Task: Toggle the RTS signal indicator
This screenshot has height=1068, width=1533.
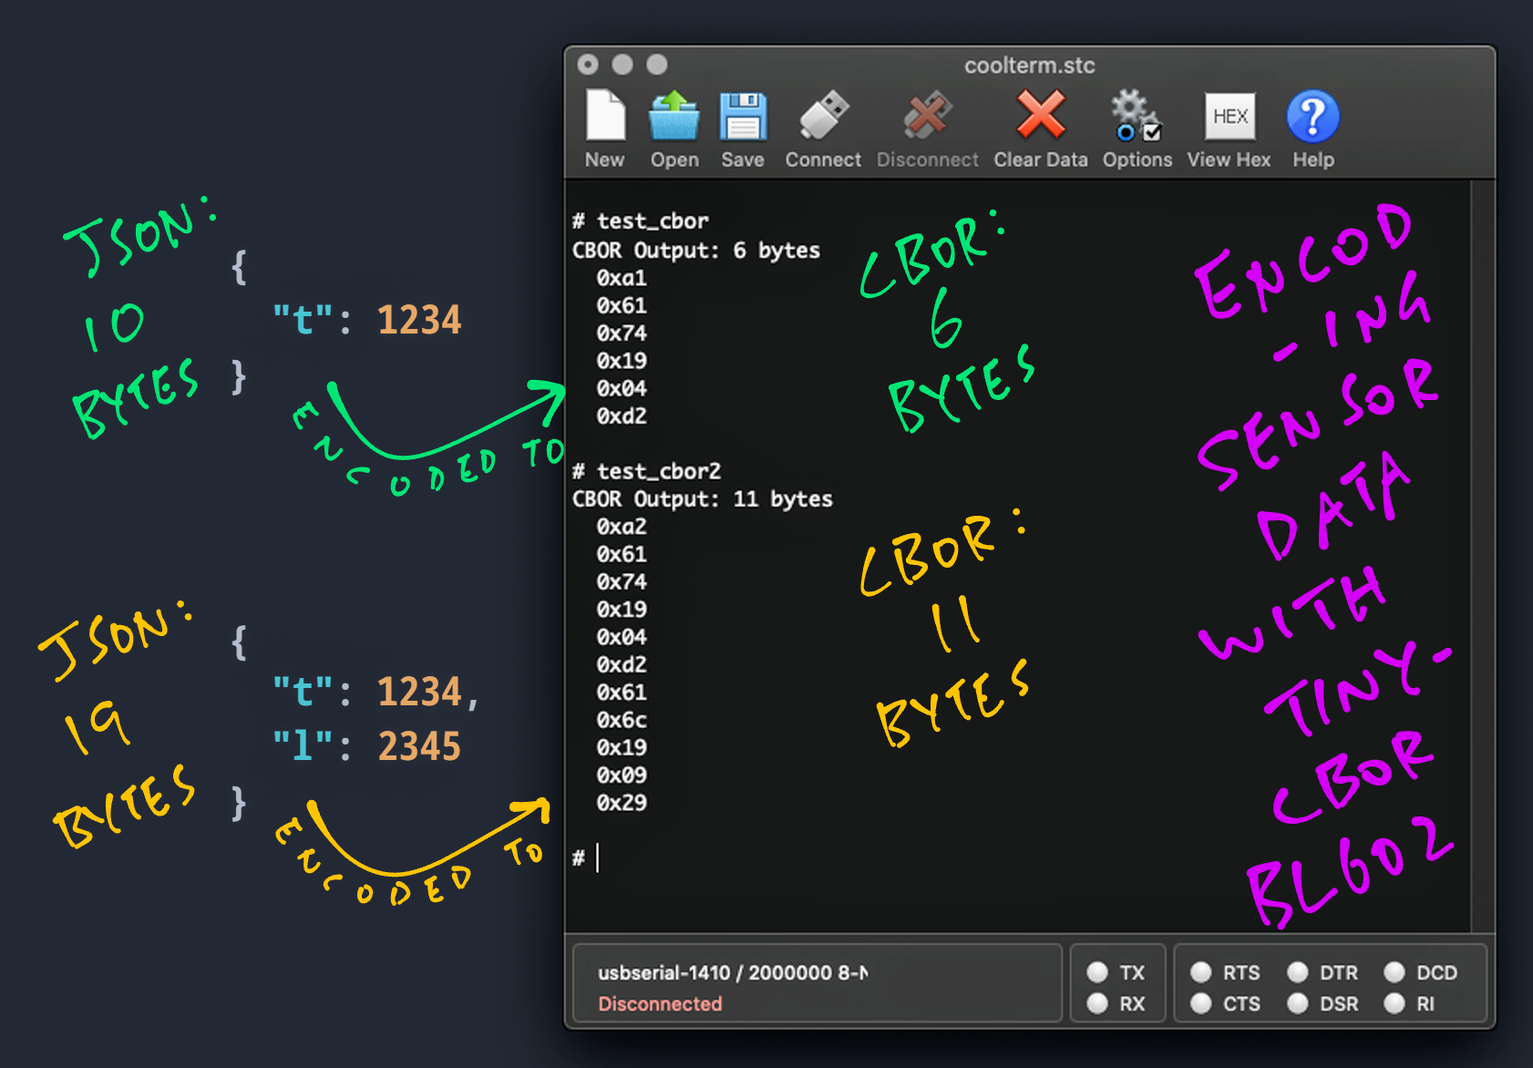Action: coord(1202,972)
